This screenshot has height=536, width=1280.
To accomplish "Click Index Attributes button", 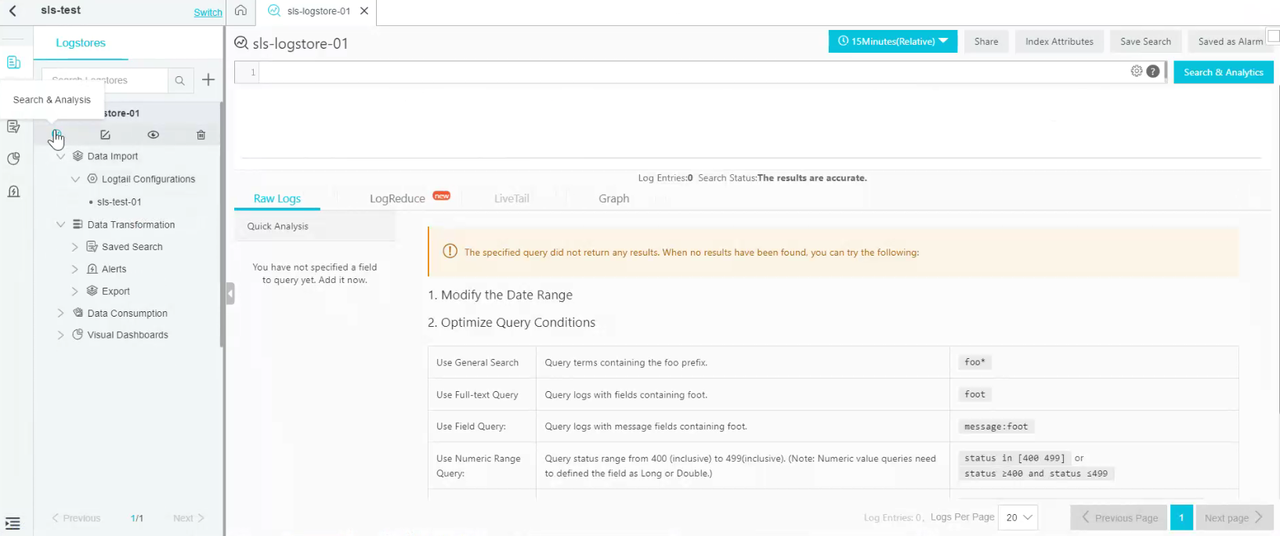I will 1059,41.
